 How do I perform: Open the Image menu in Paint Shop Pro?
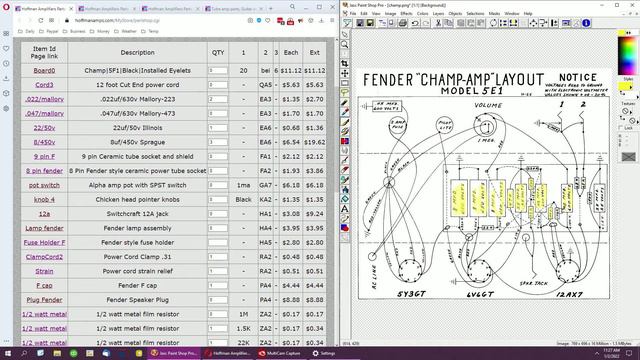pyautogui.click(x=390, y=13)
